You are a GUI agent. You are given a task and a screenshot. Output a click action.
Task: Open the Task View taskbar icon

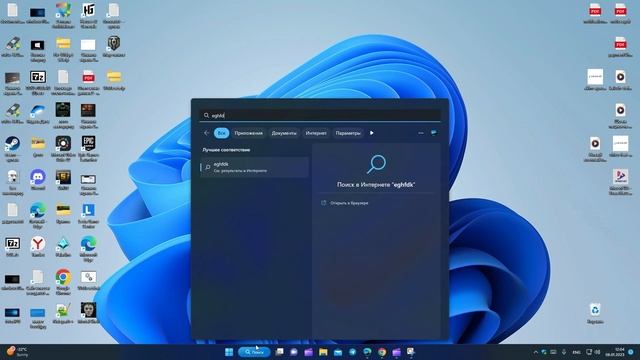280,352
